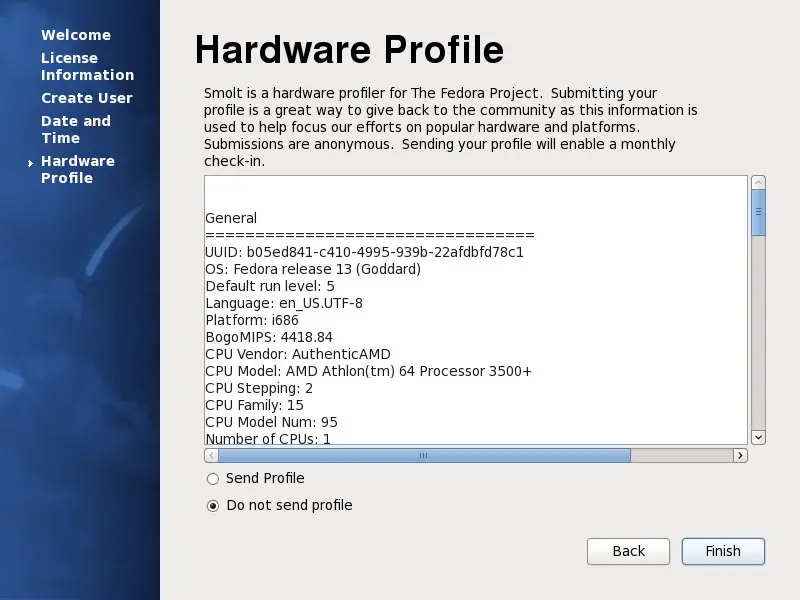Click Date and Time step in sidebar

click(76, 130)
